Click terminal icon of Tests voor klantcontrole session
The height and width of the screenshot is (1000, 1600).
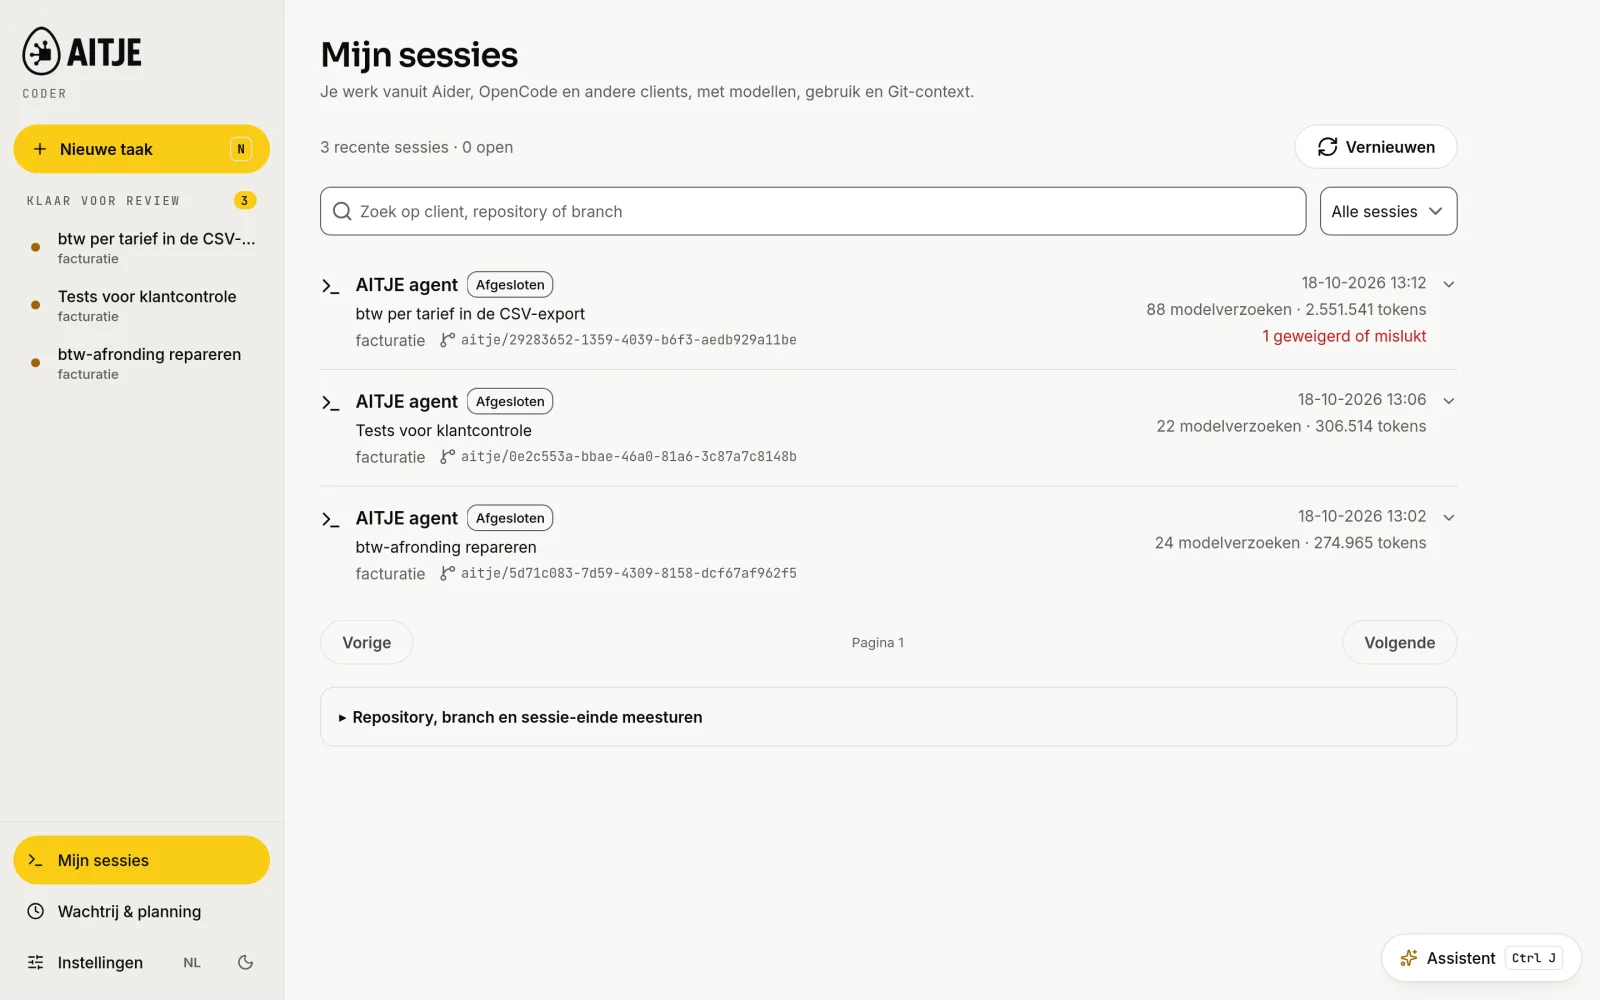pos(330,402)
